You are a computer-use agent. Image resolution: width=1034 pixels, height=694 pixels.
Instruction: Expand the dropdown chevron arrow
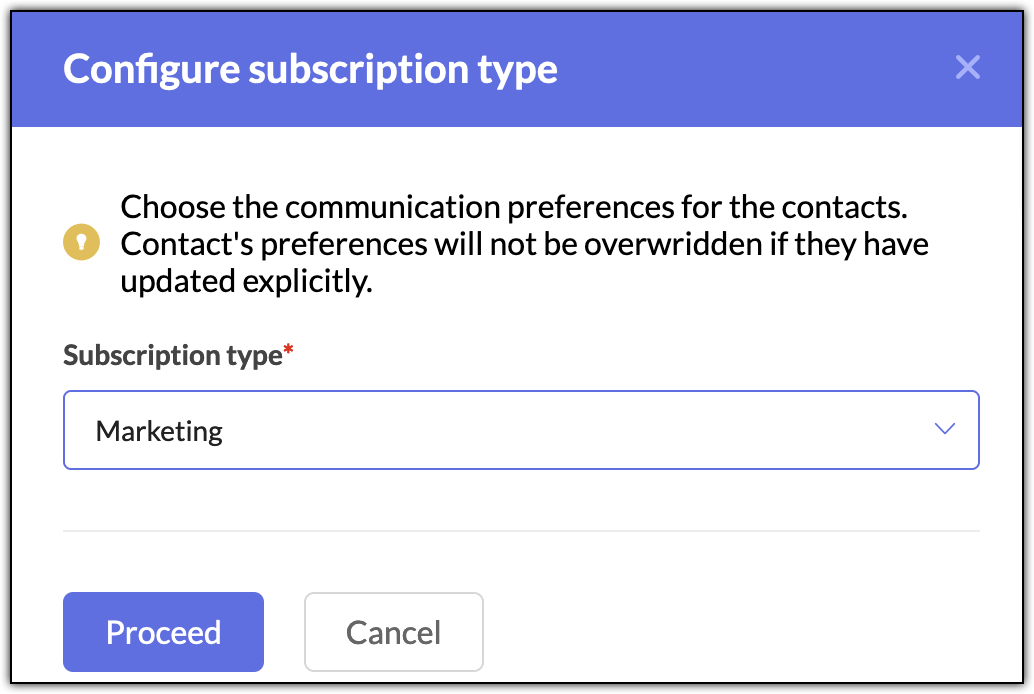pyautogui.click(x=944, y=429)
